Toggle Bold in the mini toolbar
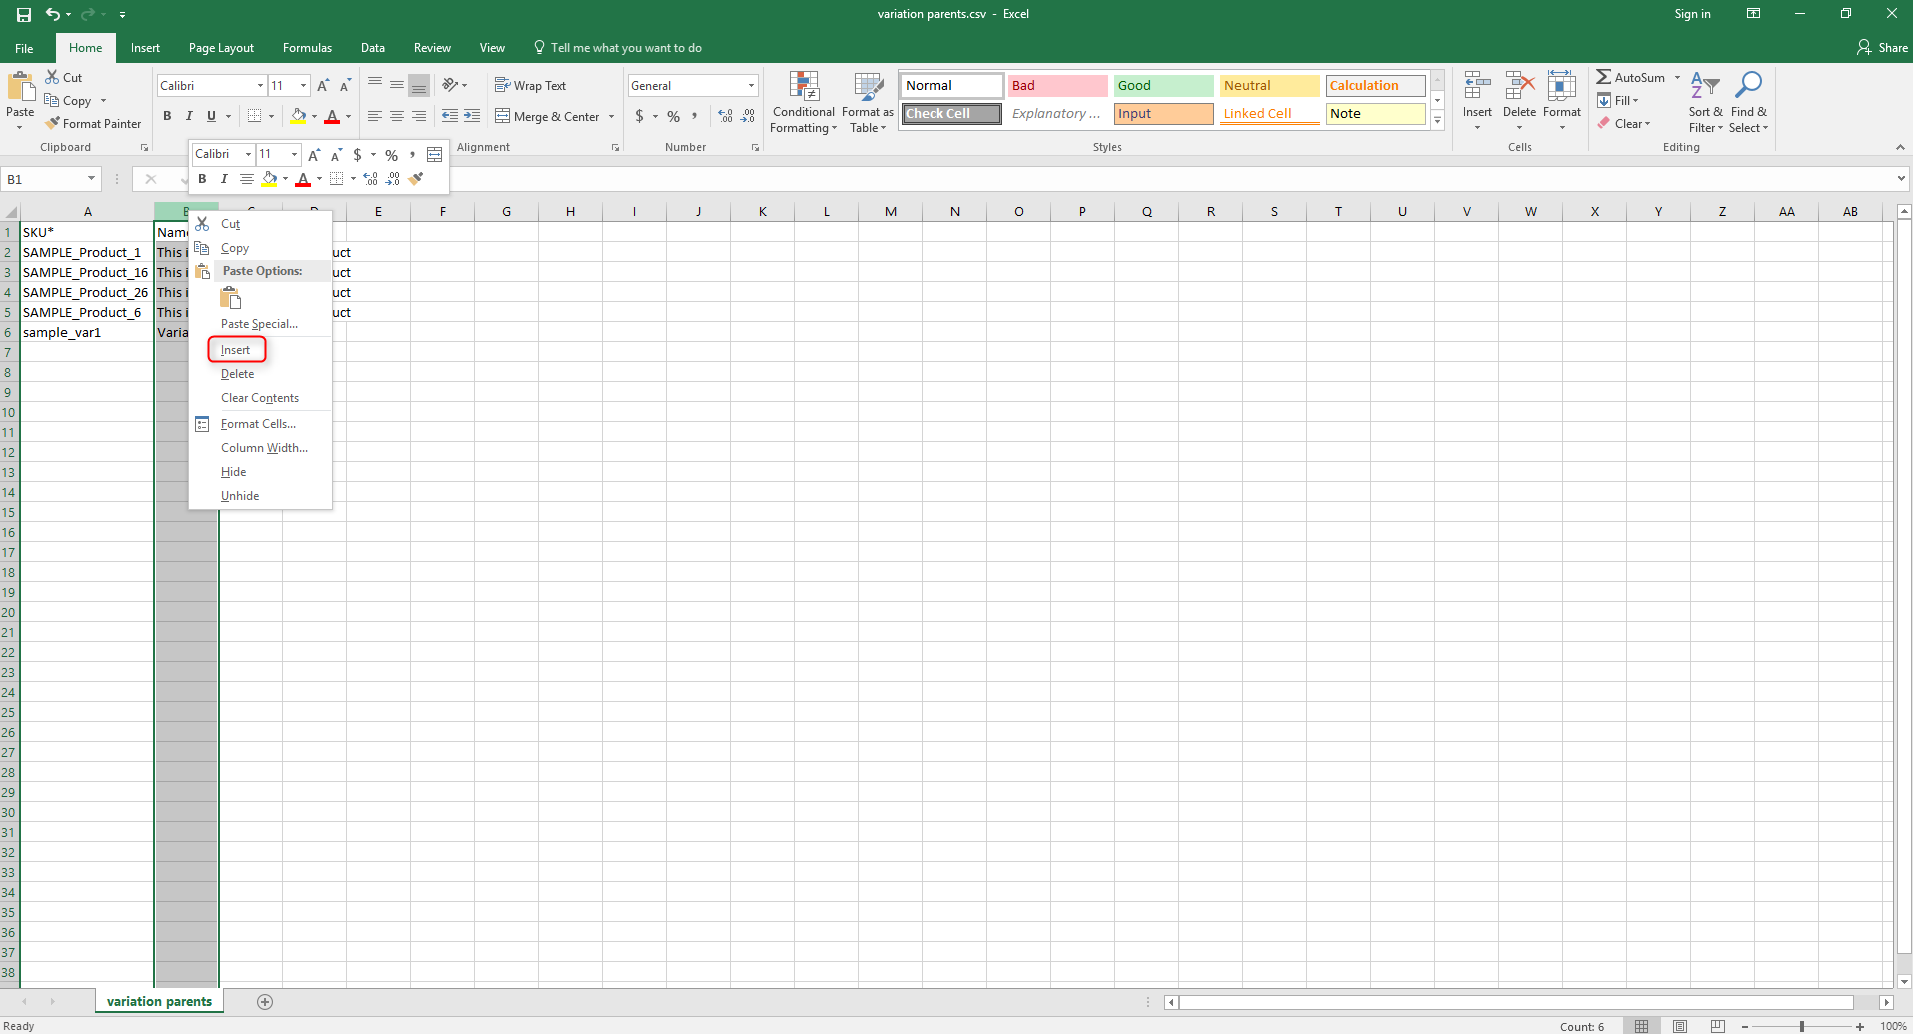This screenshot has height=1034, width=1913. coord(202,179)
